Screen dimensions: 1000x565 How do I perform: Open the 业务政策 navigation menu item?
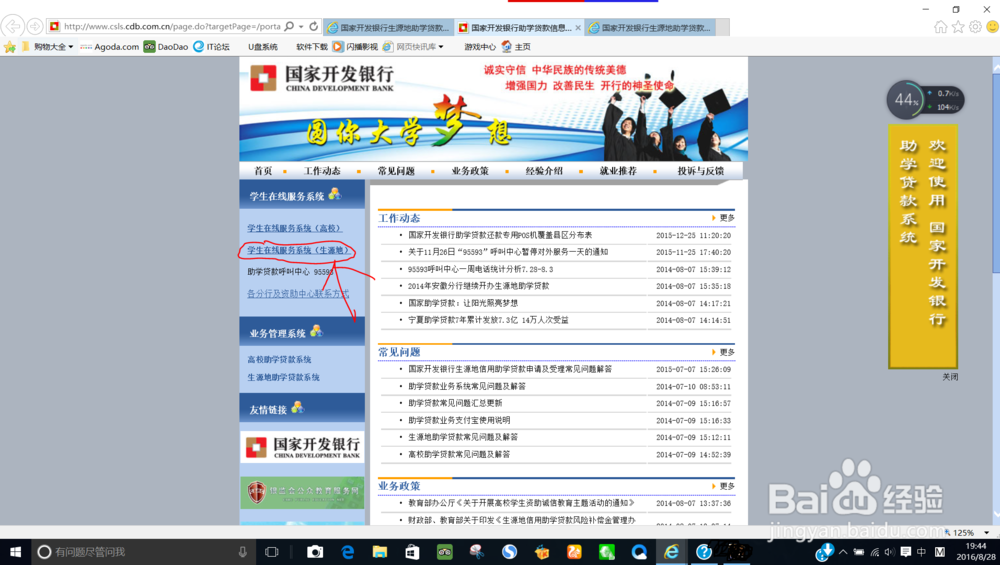point(470,171)
